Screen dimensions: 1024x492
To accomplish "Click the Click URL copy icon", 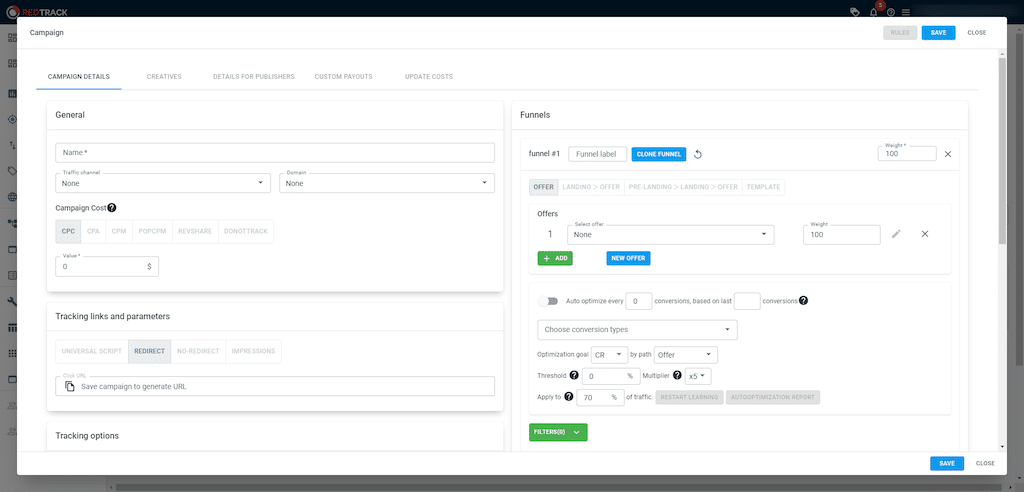I will [x=70, y=386].
